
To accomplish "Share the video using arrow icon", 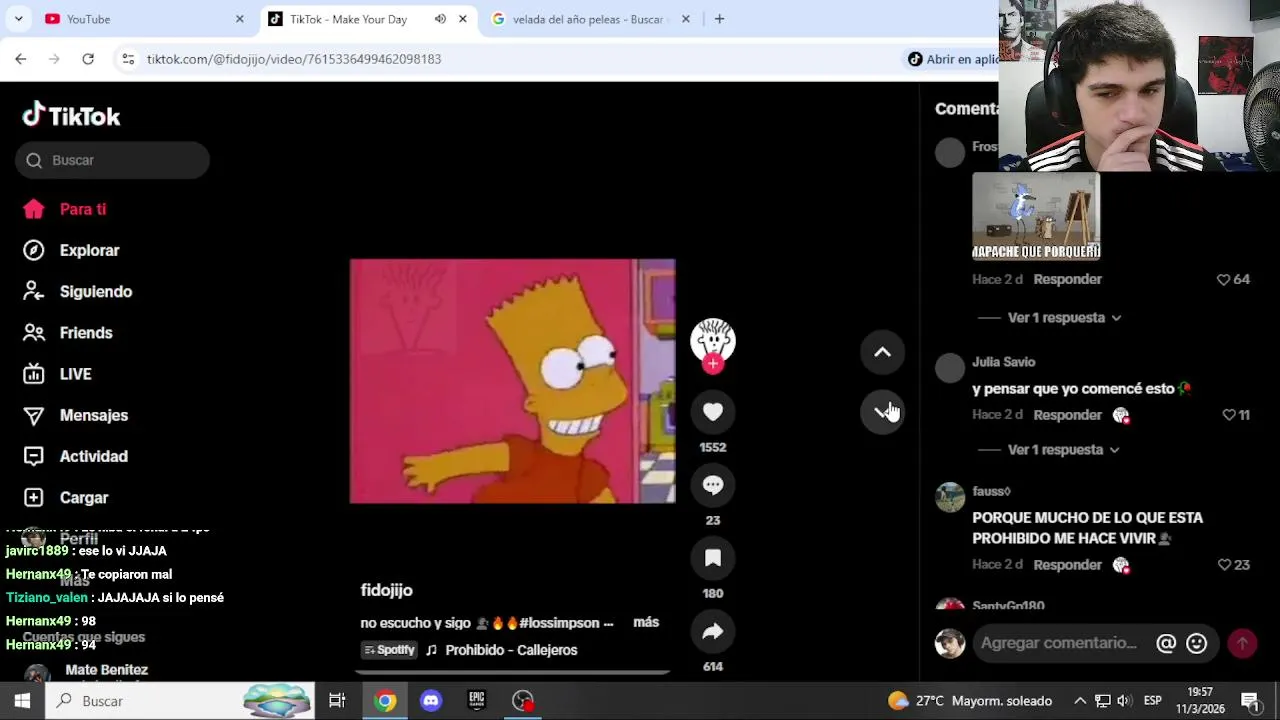I will pos(712,631).
